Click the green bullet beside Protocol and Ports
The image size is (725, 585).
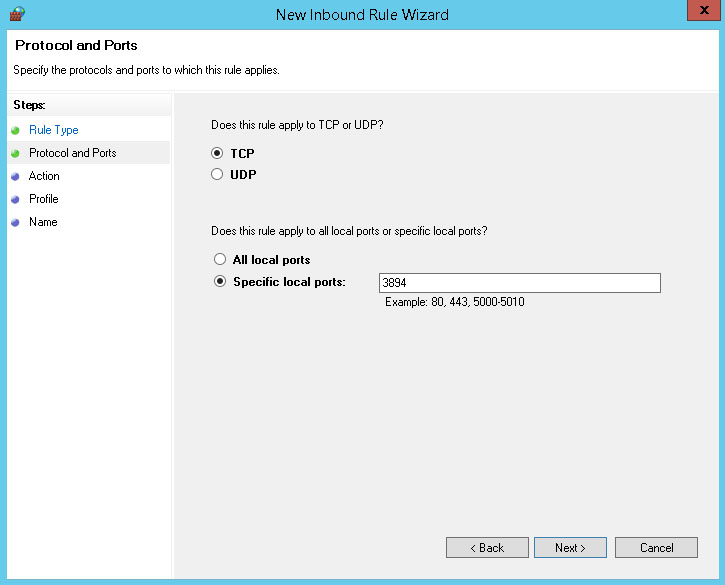point(15,153)
